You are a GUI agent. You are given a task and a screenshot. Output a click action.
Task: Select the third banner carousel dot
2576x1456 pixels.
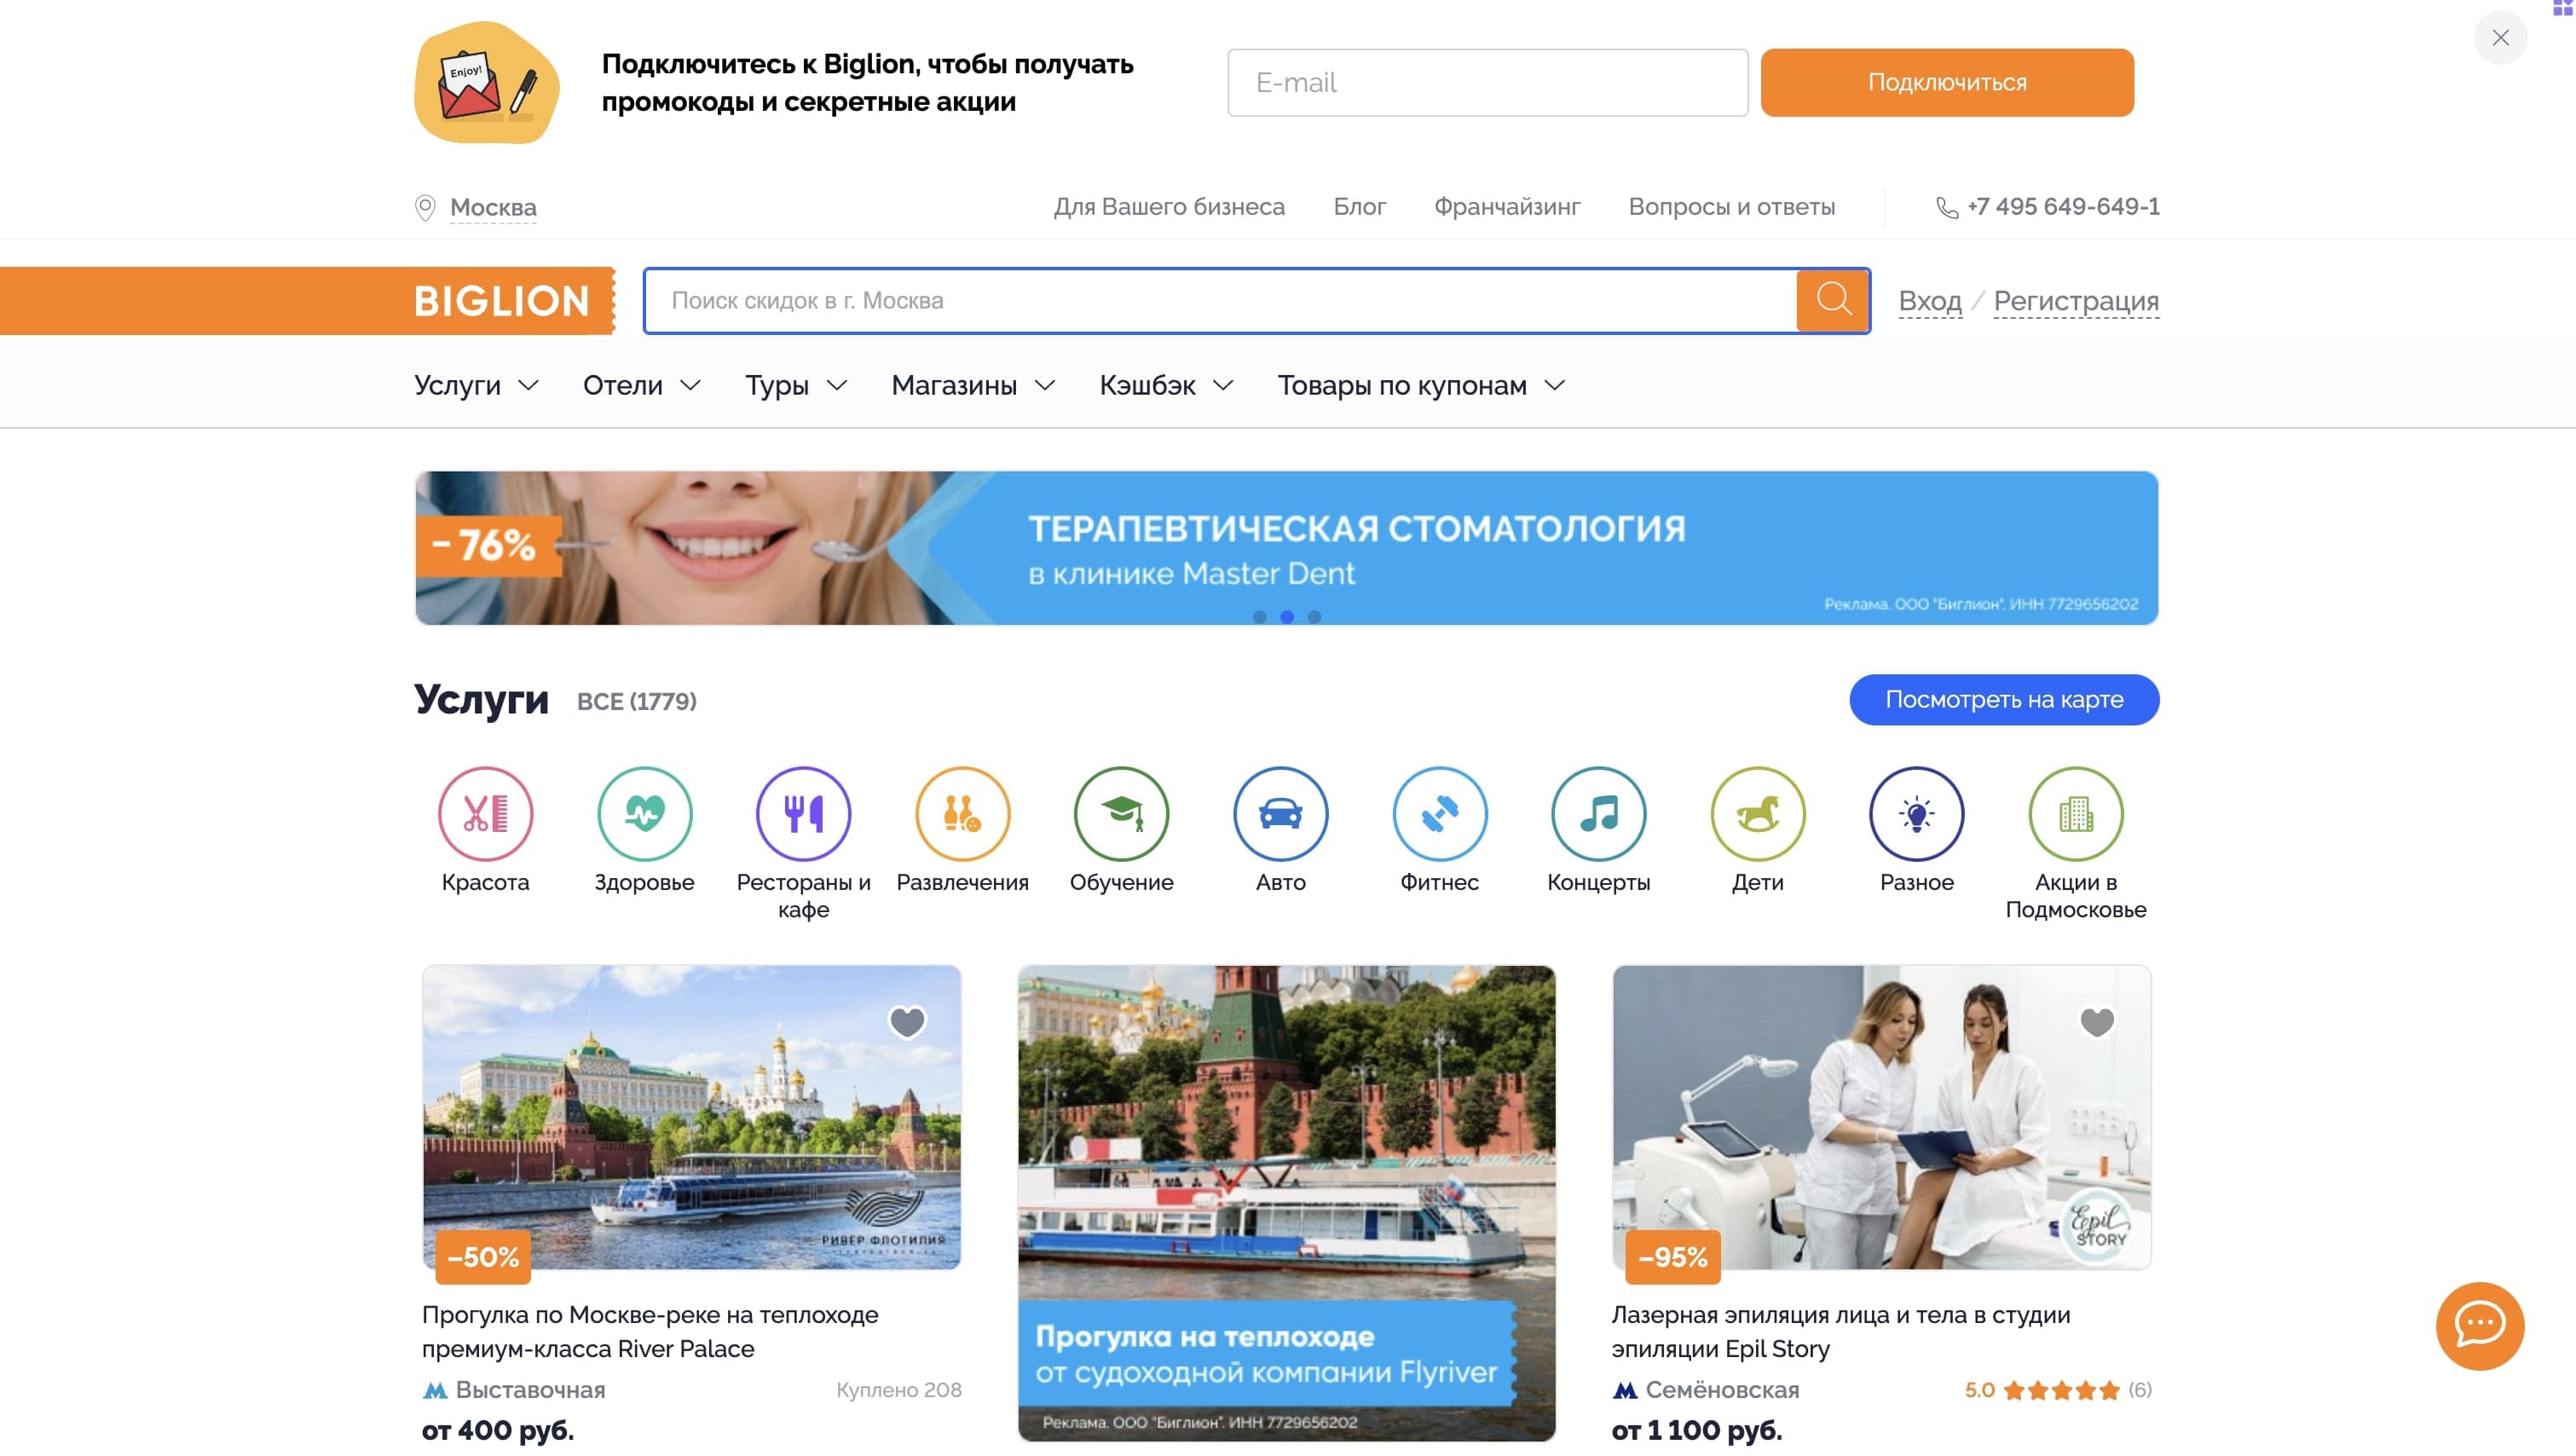1314,617
